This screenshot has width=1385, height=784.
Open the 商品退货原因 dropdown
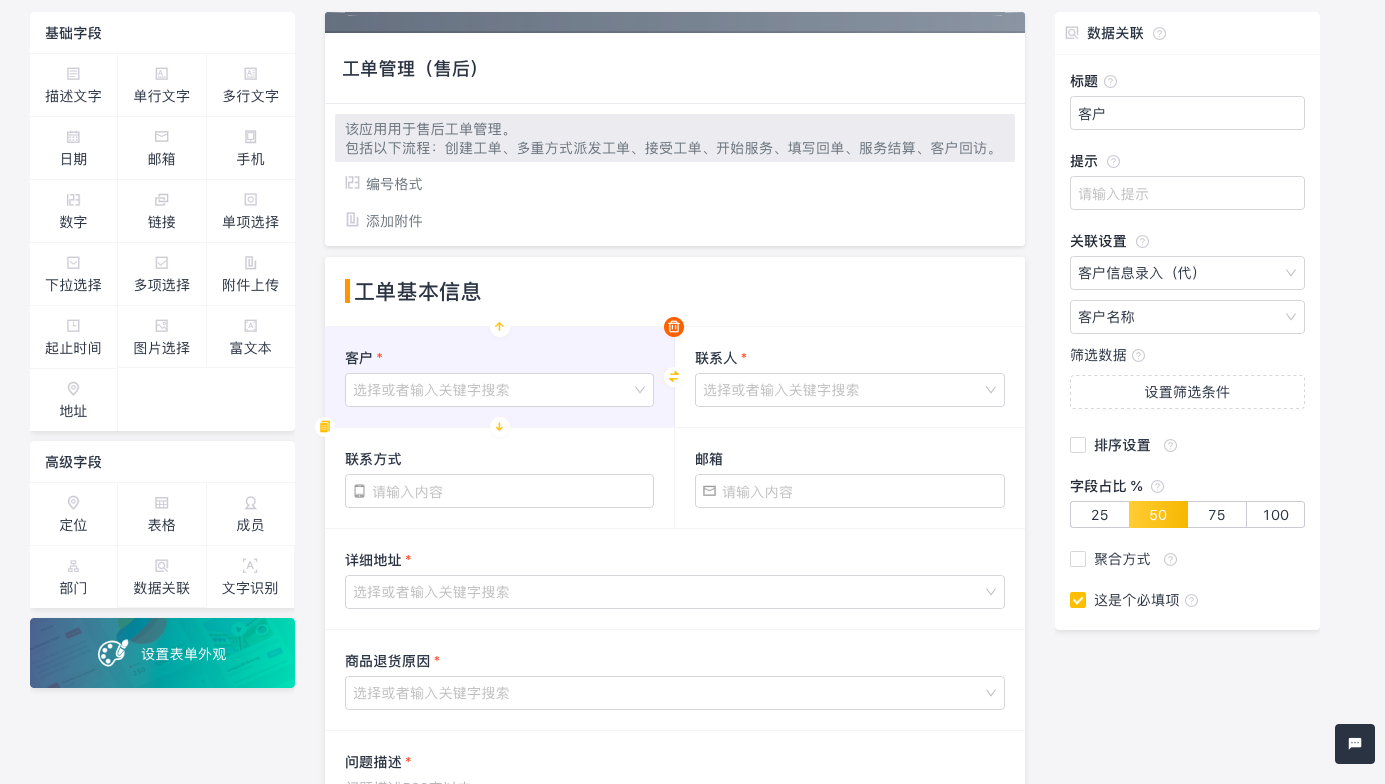(675, 693)
